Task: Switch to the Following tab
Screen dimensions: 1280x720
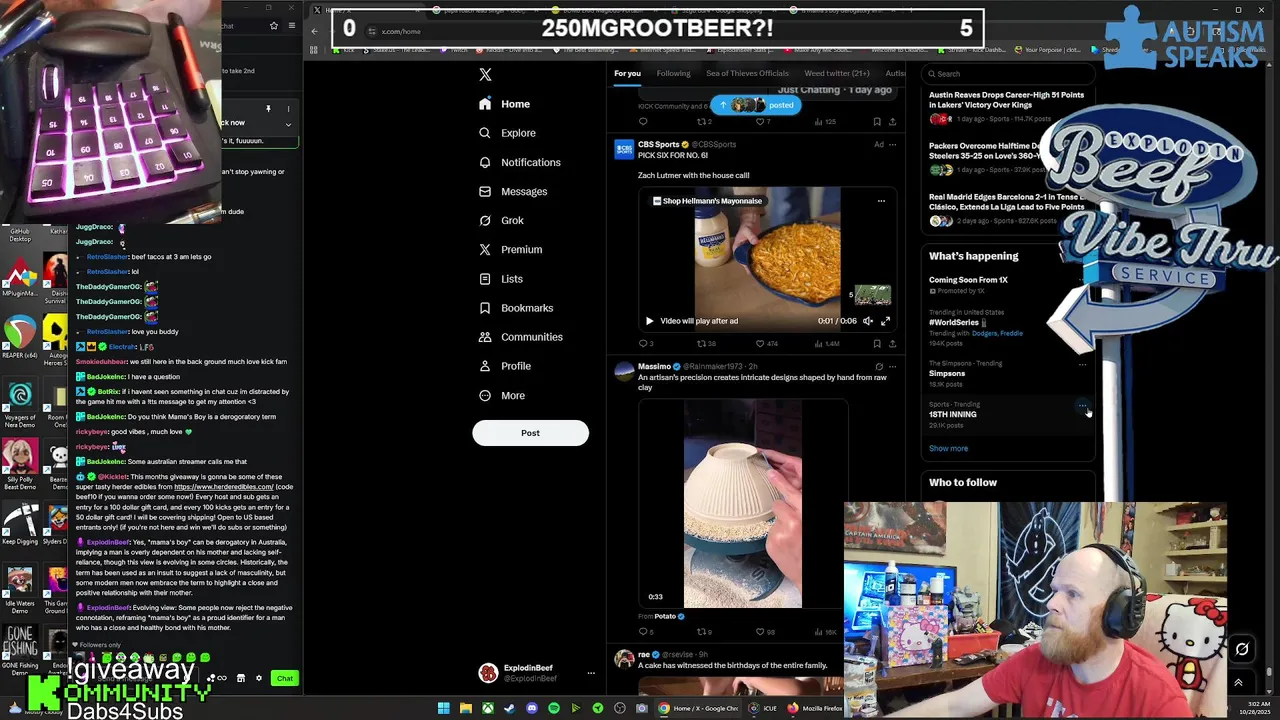Action: coord(673,73)
